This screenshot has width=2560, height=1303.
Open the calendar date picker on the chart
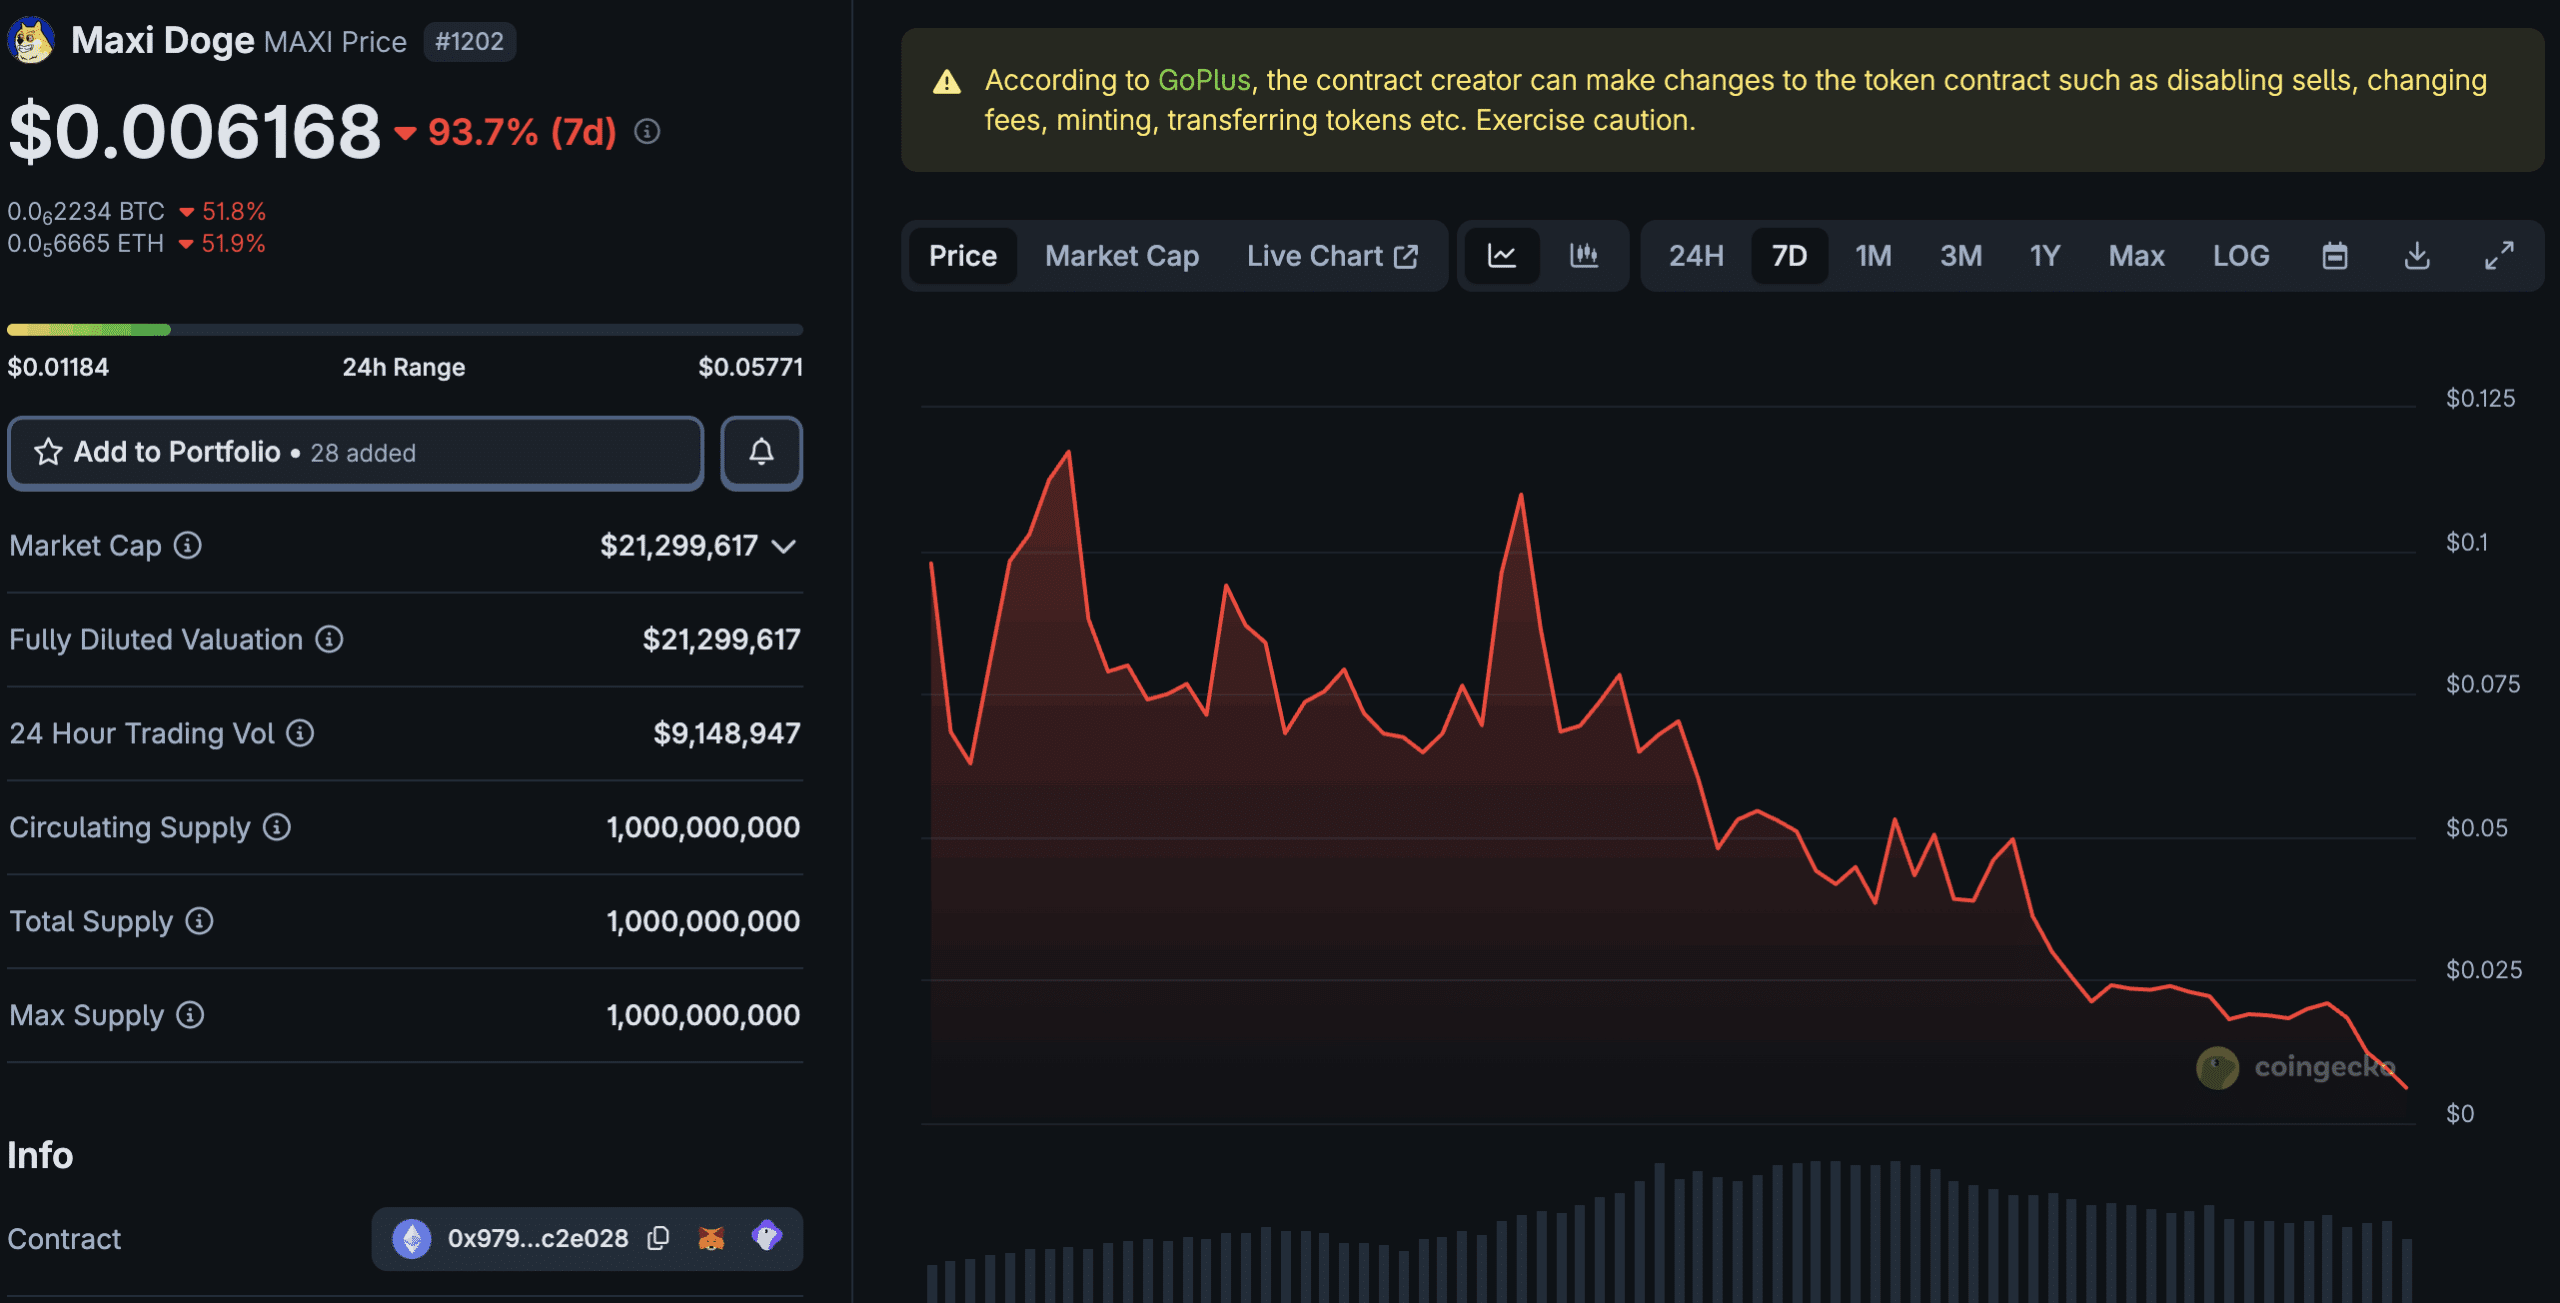coord(2334,256)
